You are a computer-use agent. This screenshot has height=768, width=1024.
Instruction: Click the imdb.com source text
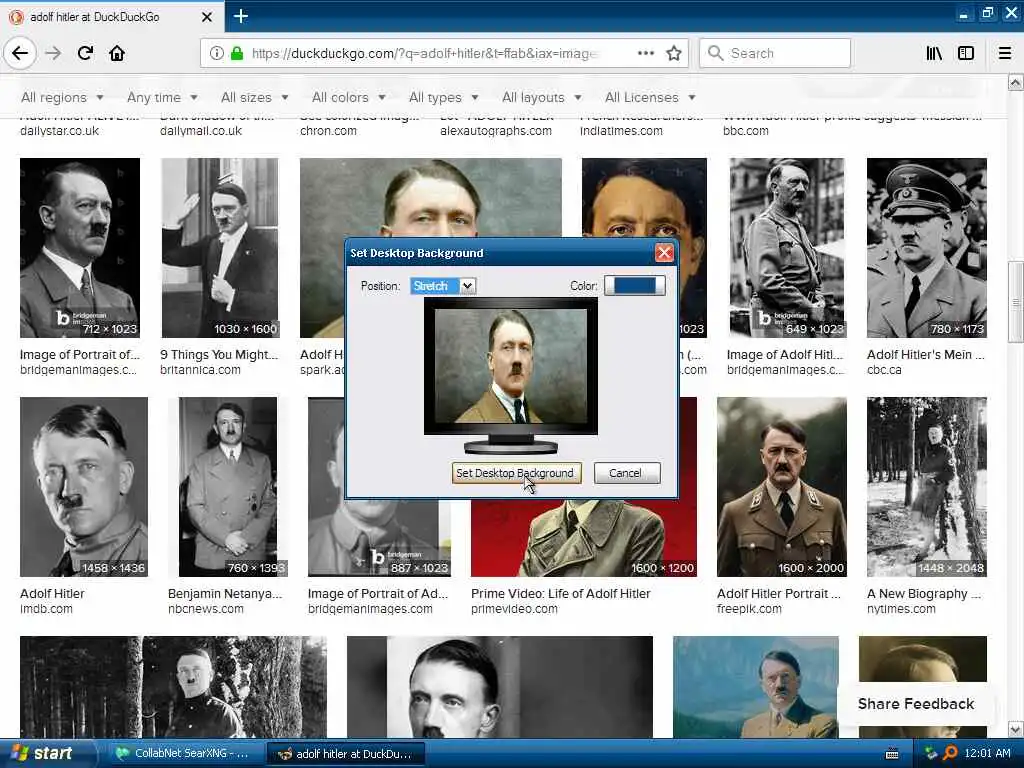pos(46,609)
